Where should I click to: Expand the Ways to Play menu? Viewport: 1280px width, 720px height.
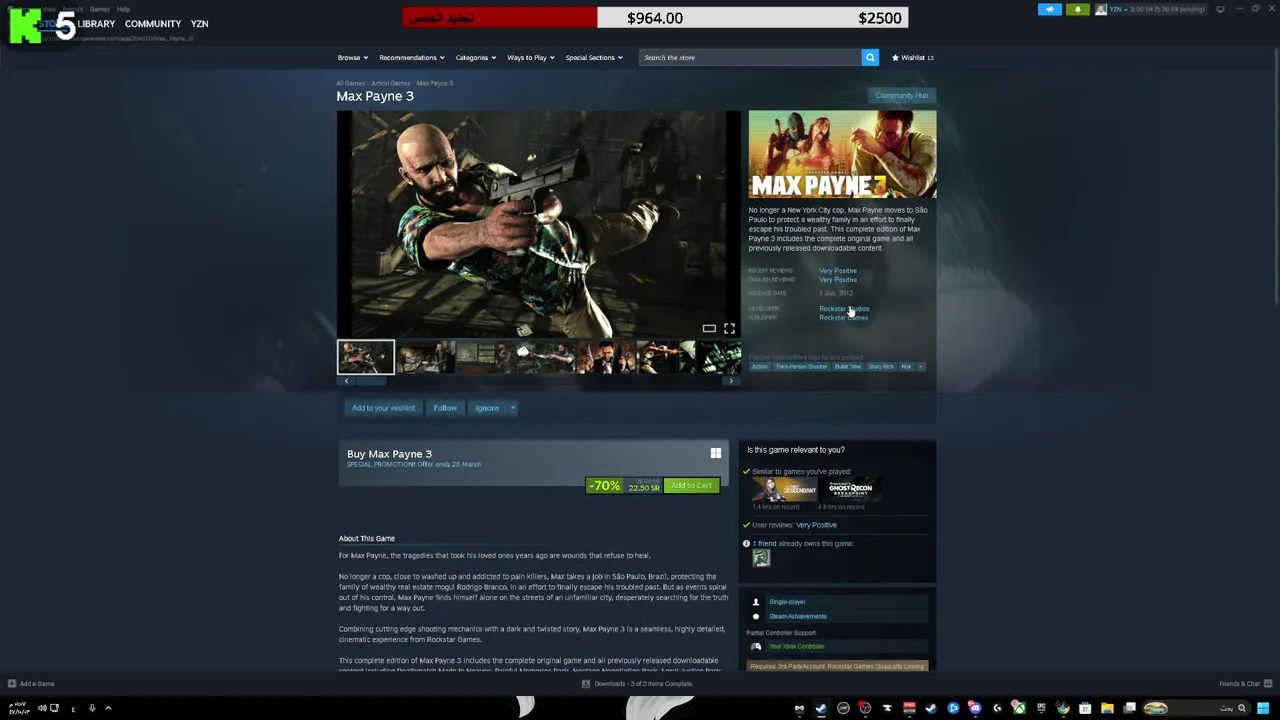click(530, 57)
